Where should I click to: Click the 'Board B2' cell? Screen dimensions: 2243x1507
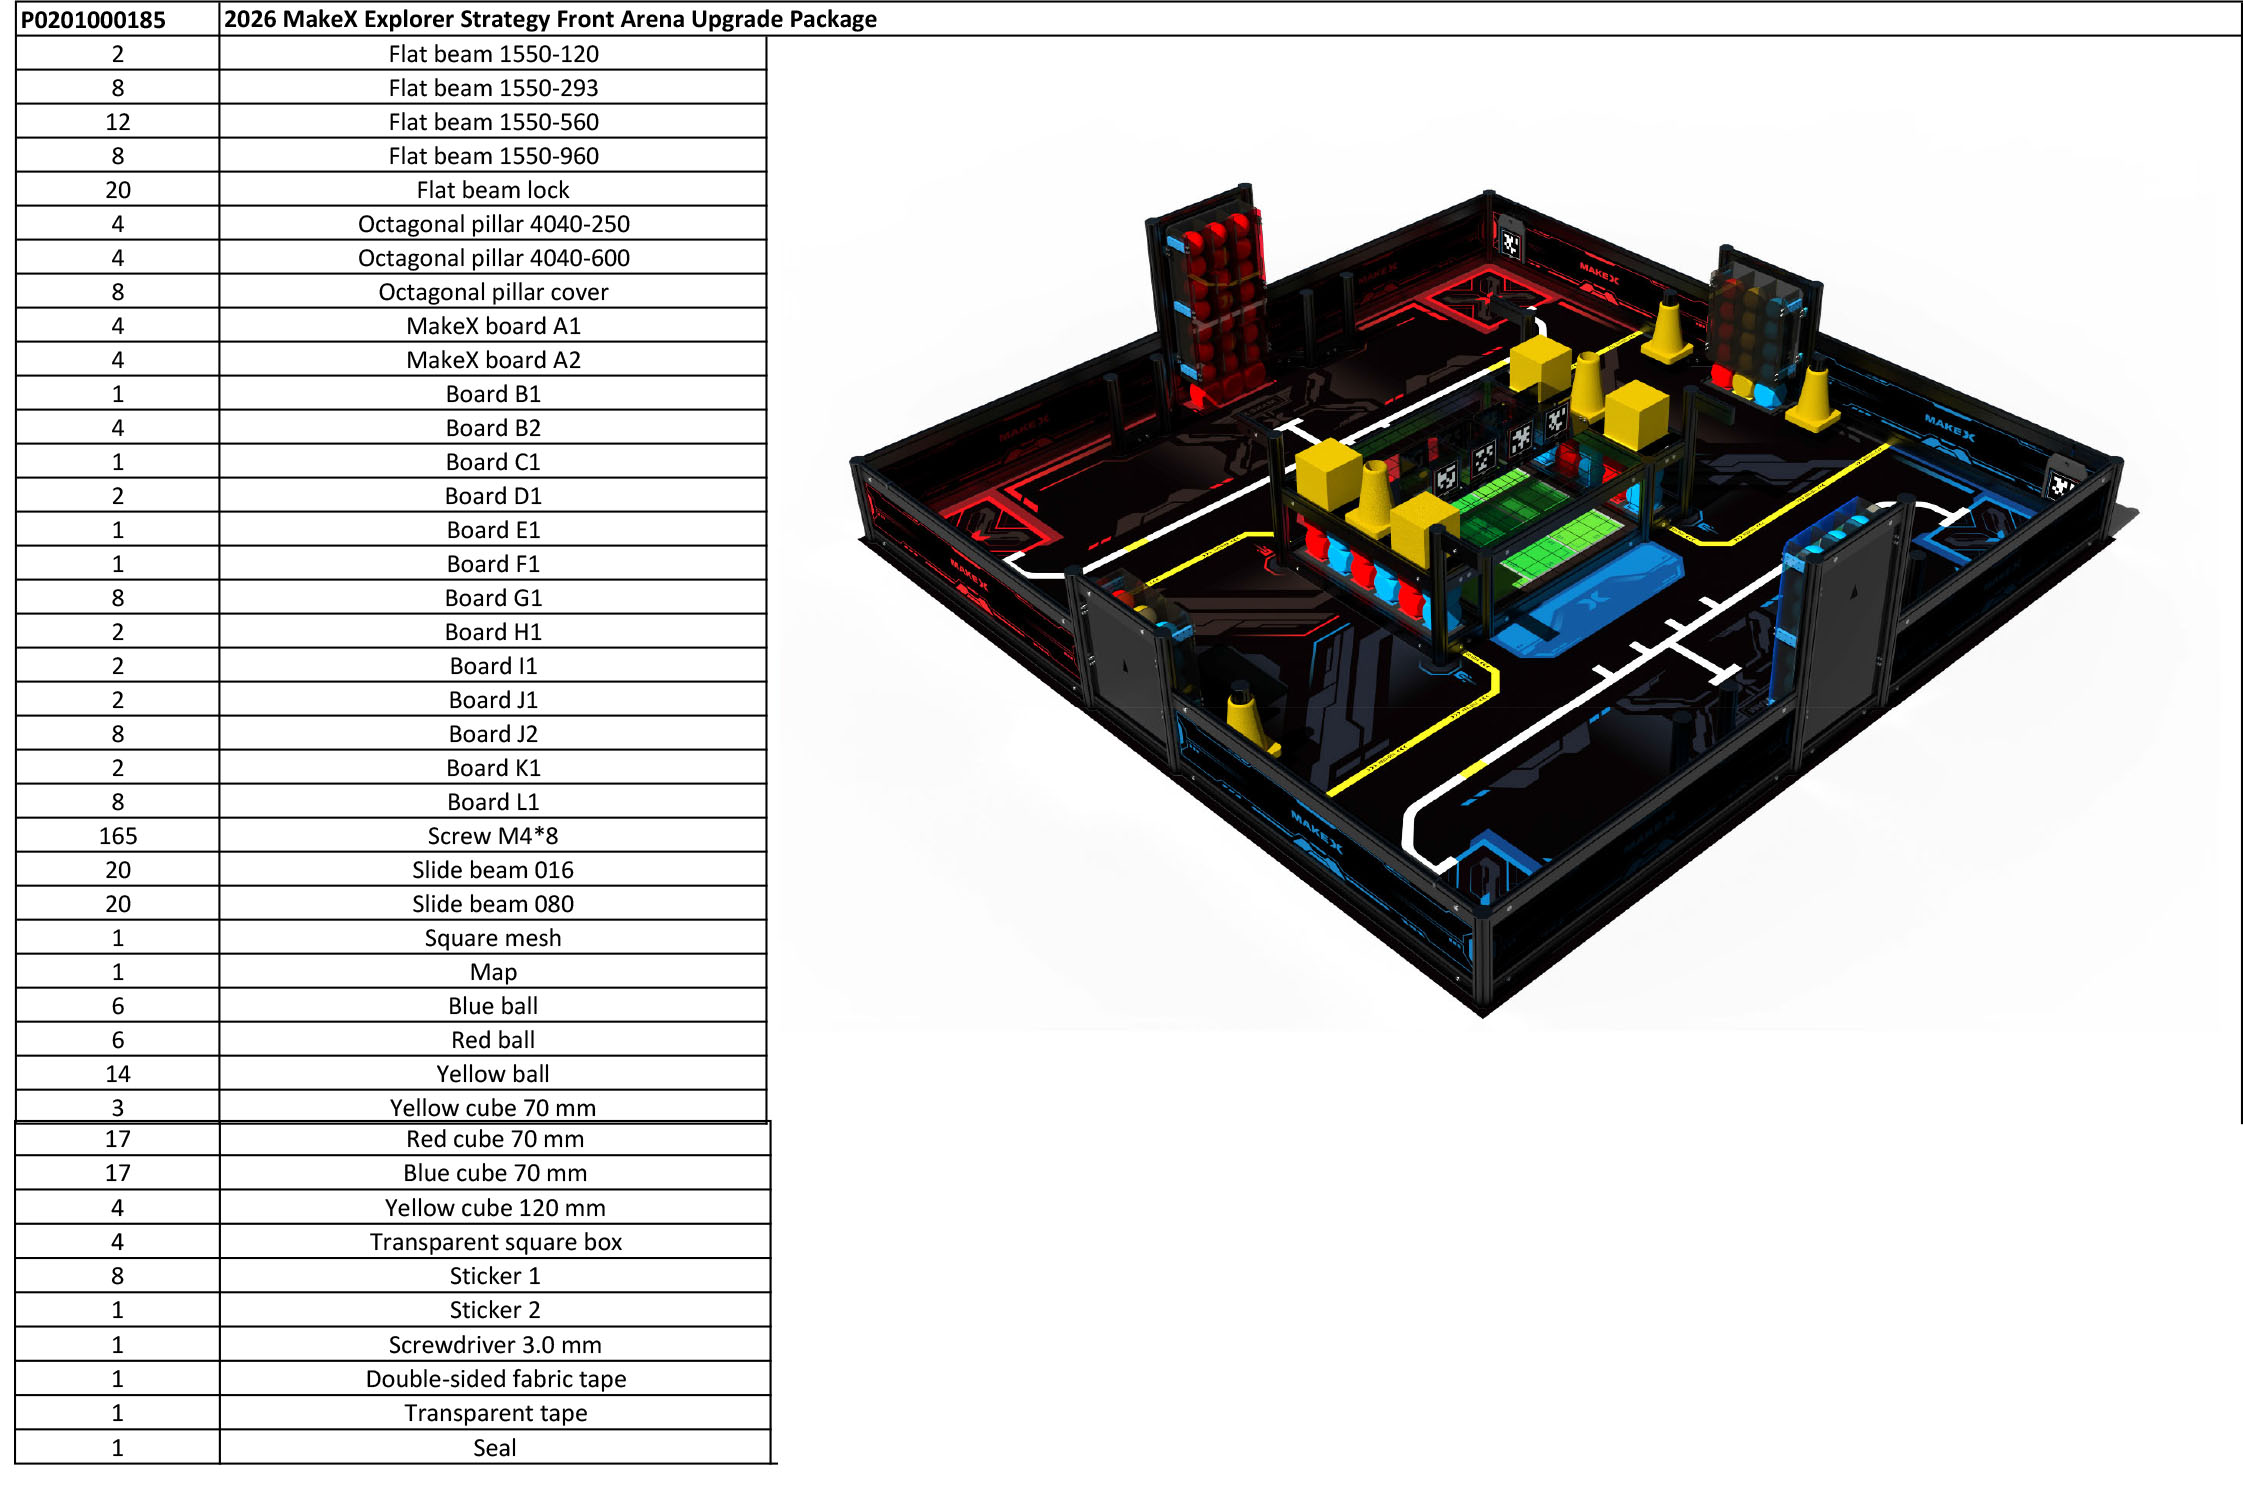click(x=493, y=428)
